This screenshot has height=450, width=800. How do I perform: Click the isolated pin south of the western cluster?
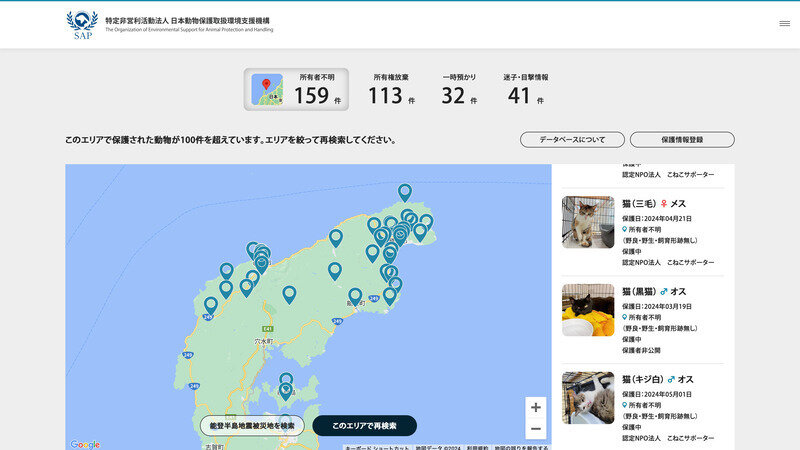tap(289, 293)
